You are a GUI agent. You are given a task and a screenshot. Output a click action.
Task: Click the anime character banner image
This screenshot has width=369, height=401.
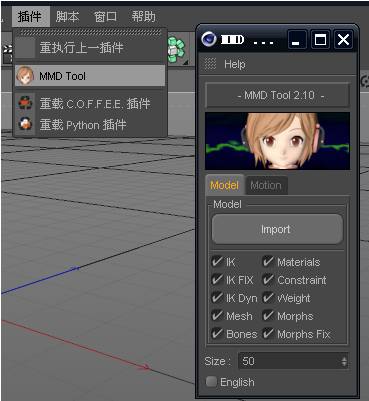pyautogui.click(x=277, y=141)
